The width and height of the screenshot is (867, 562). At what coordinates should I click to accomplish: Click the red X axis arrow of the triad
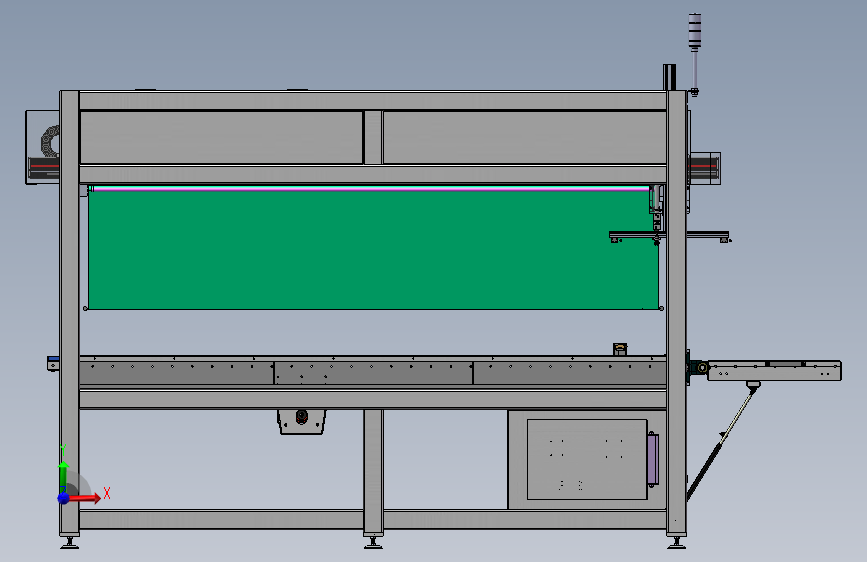tap(86, 498)
